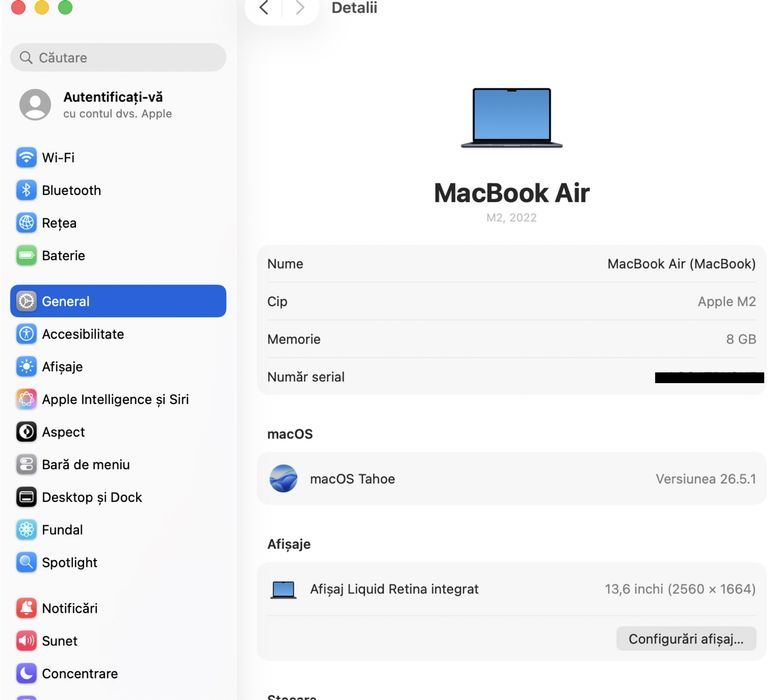Click the large MacBook Air image
779x700 pixels.
(512, 118)
